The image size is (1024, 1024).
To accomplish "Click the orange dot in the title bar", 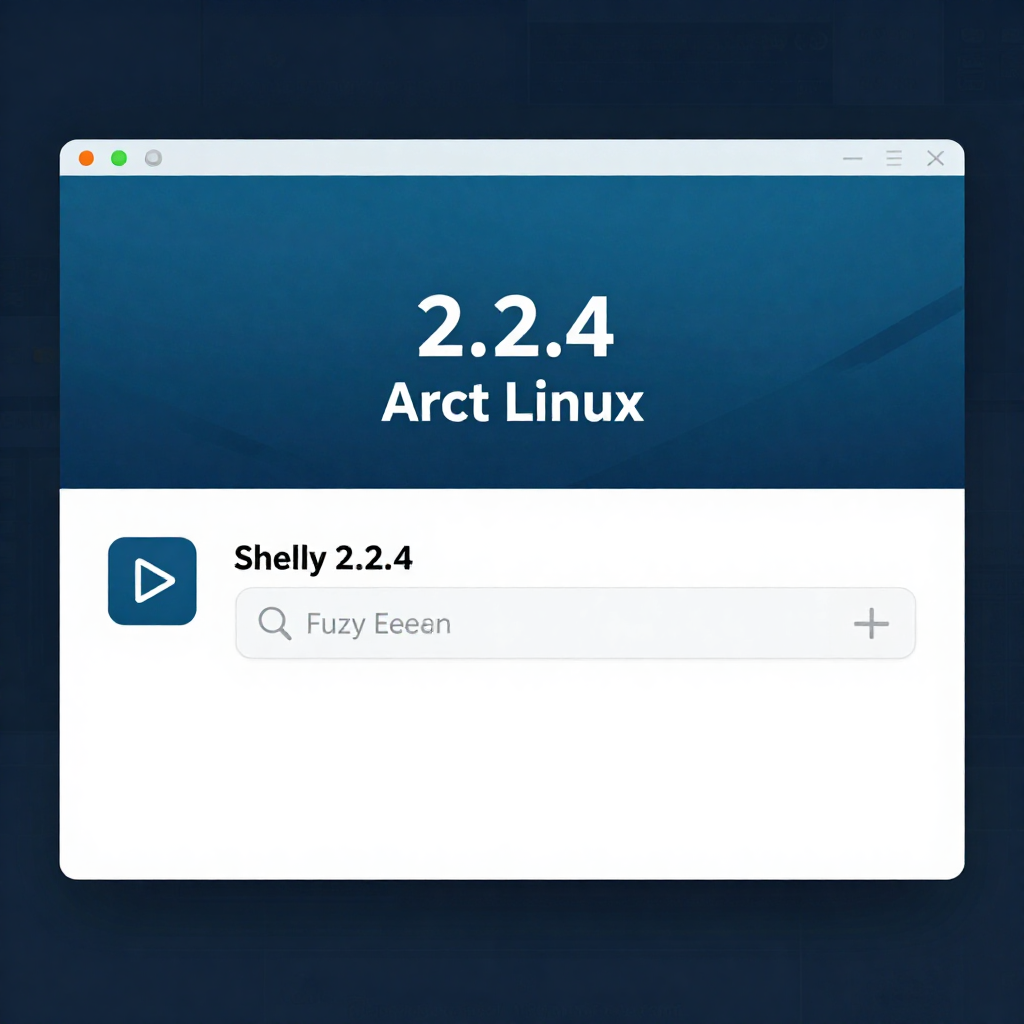I will click(86, 158).
